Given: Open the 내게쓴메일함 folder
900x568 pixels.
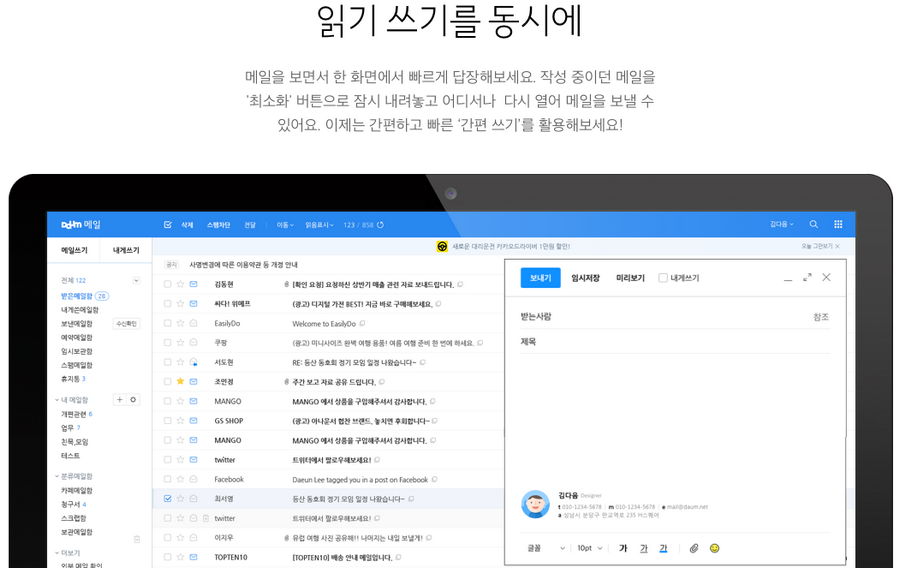Looking at the screenshot, I should pyautogui.click(x=80, y=310).
